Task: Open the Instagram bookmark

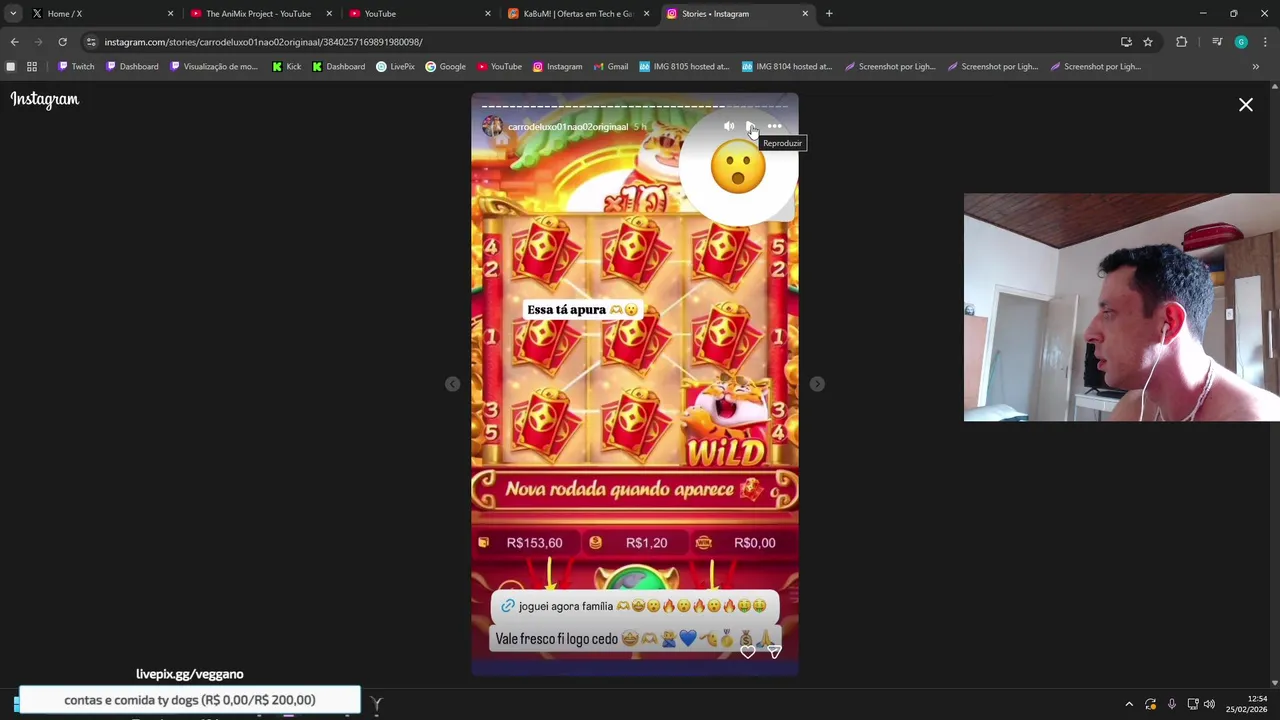Action: coord(557,67)
